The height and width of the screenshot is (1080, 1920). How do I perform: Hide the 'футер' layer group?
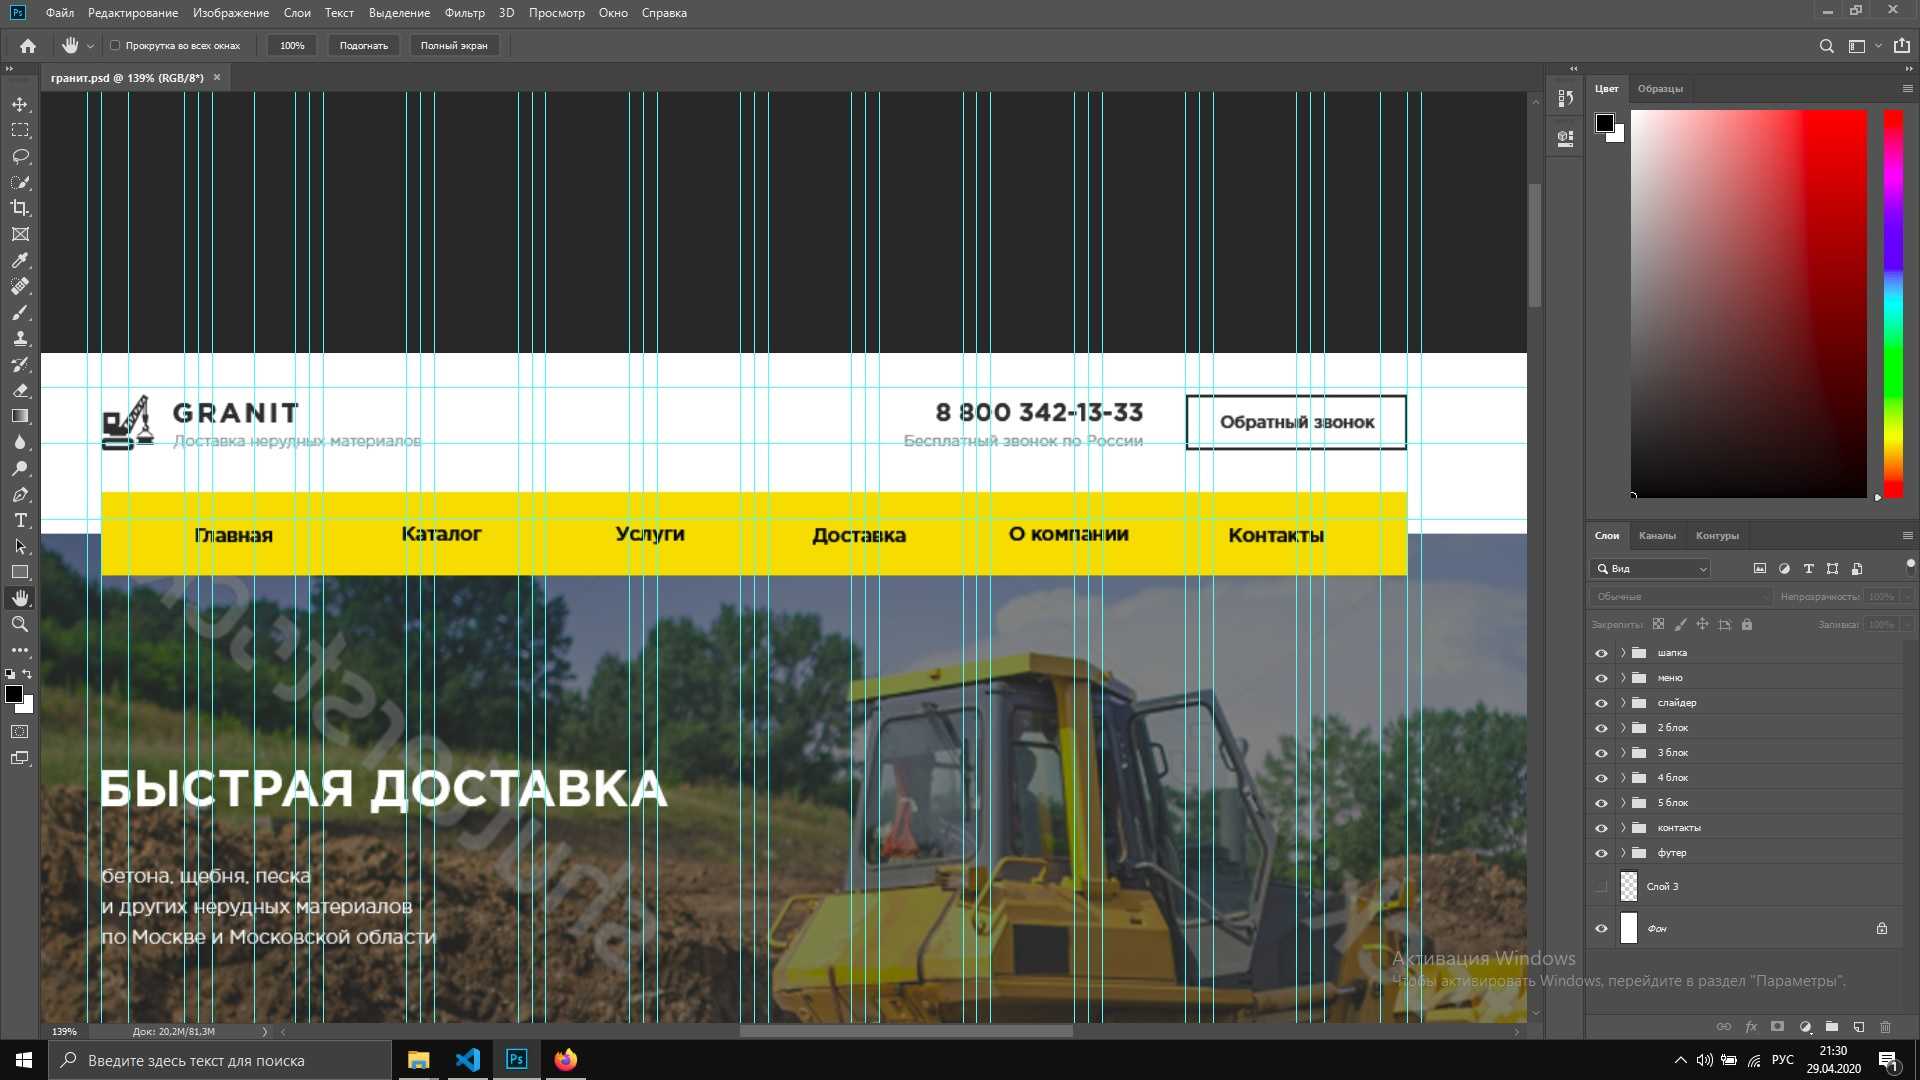(x=1601, y=853)
